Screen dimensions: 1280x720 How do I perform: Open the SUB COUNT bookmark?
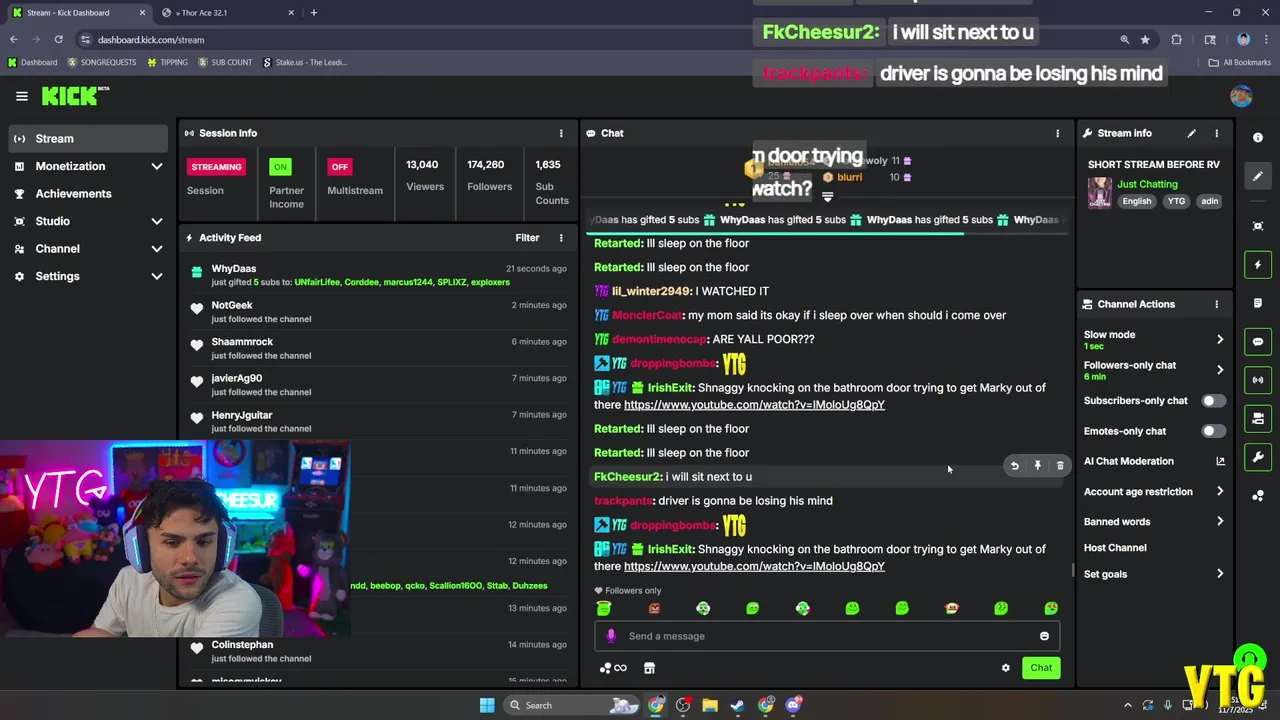[225, 62]
